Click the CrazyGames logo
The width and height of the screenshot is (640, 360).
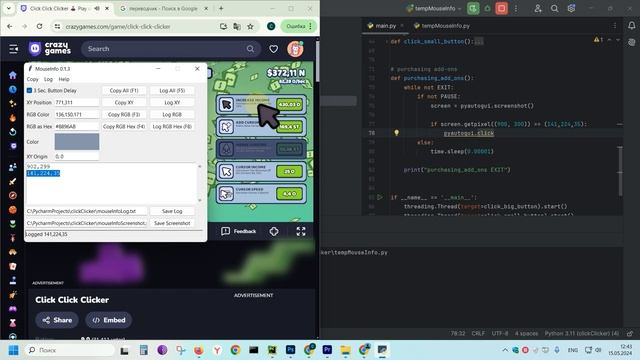point(50,49)
